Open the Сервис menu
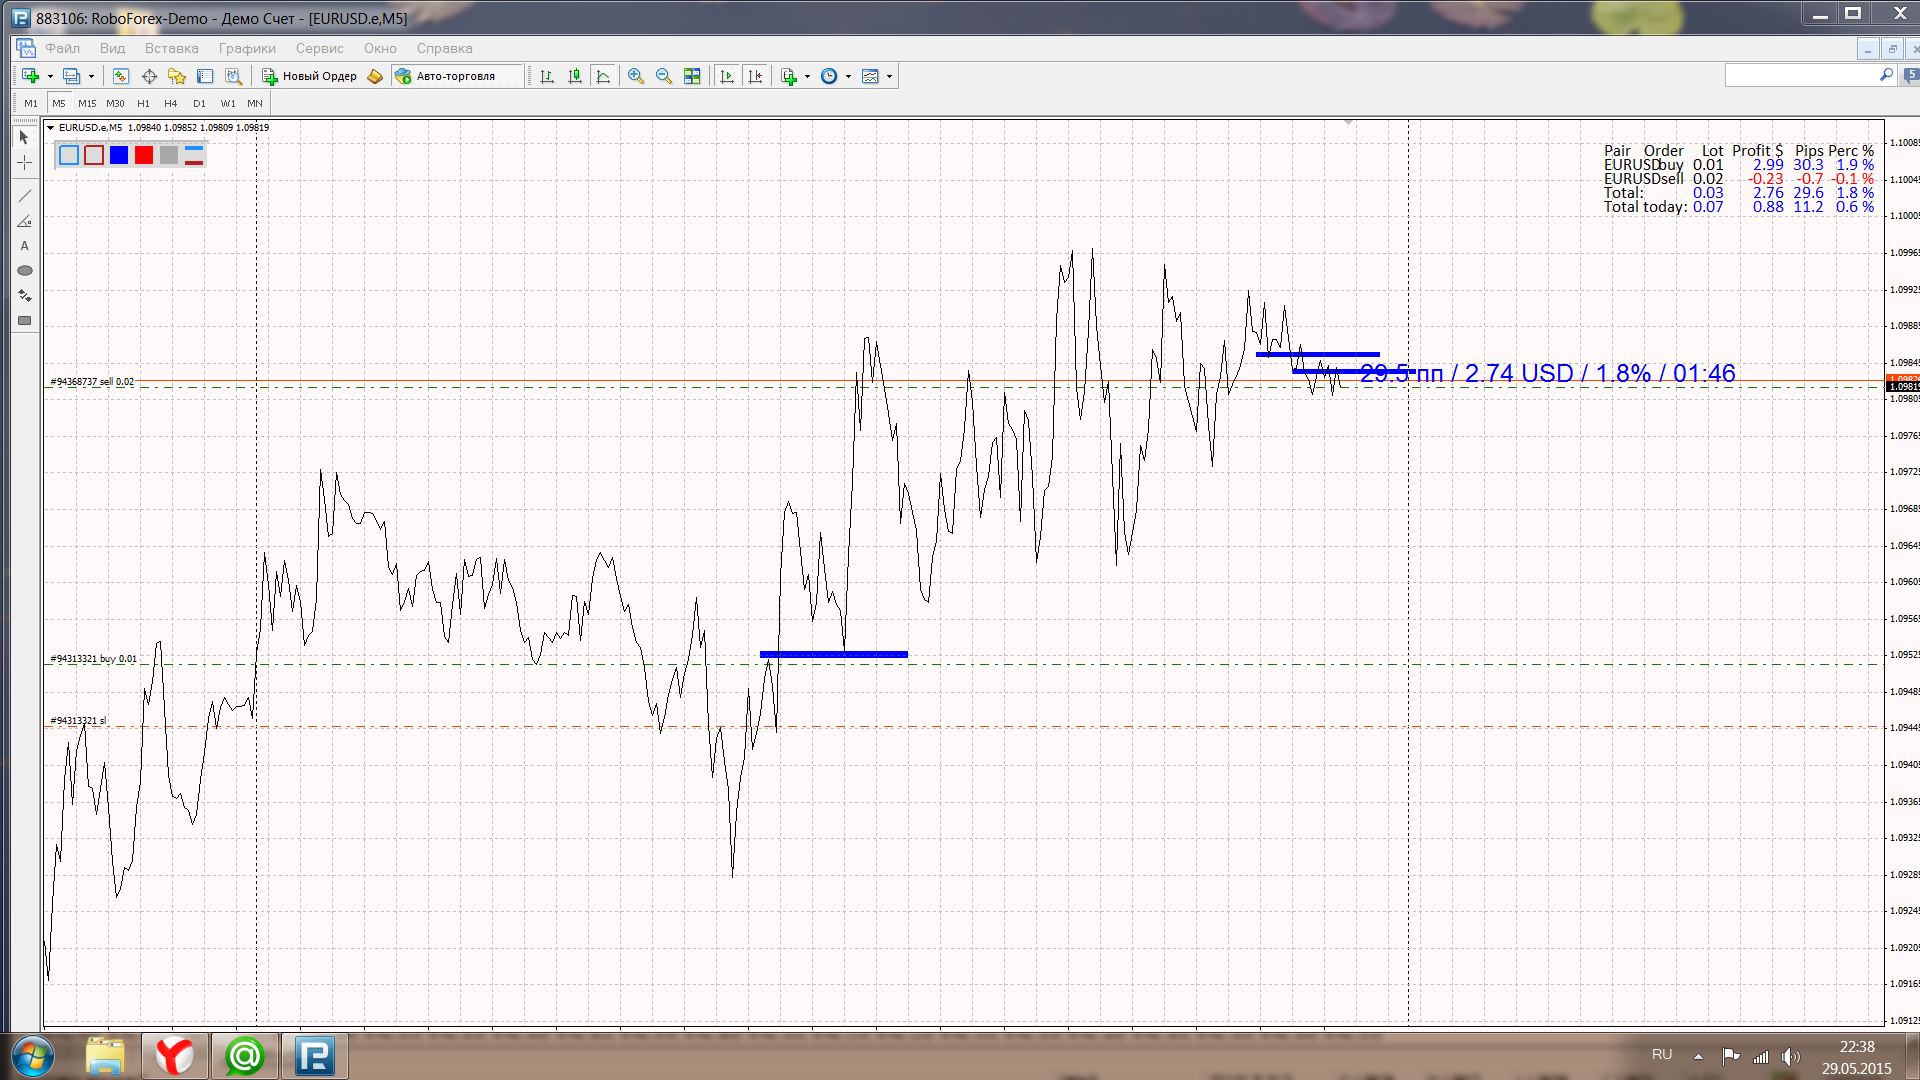Image resolution: width=1920 pixels, height=1080 pixels. pos(319,48)
